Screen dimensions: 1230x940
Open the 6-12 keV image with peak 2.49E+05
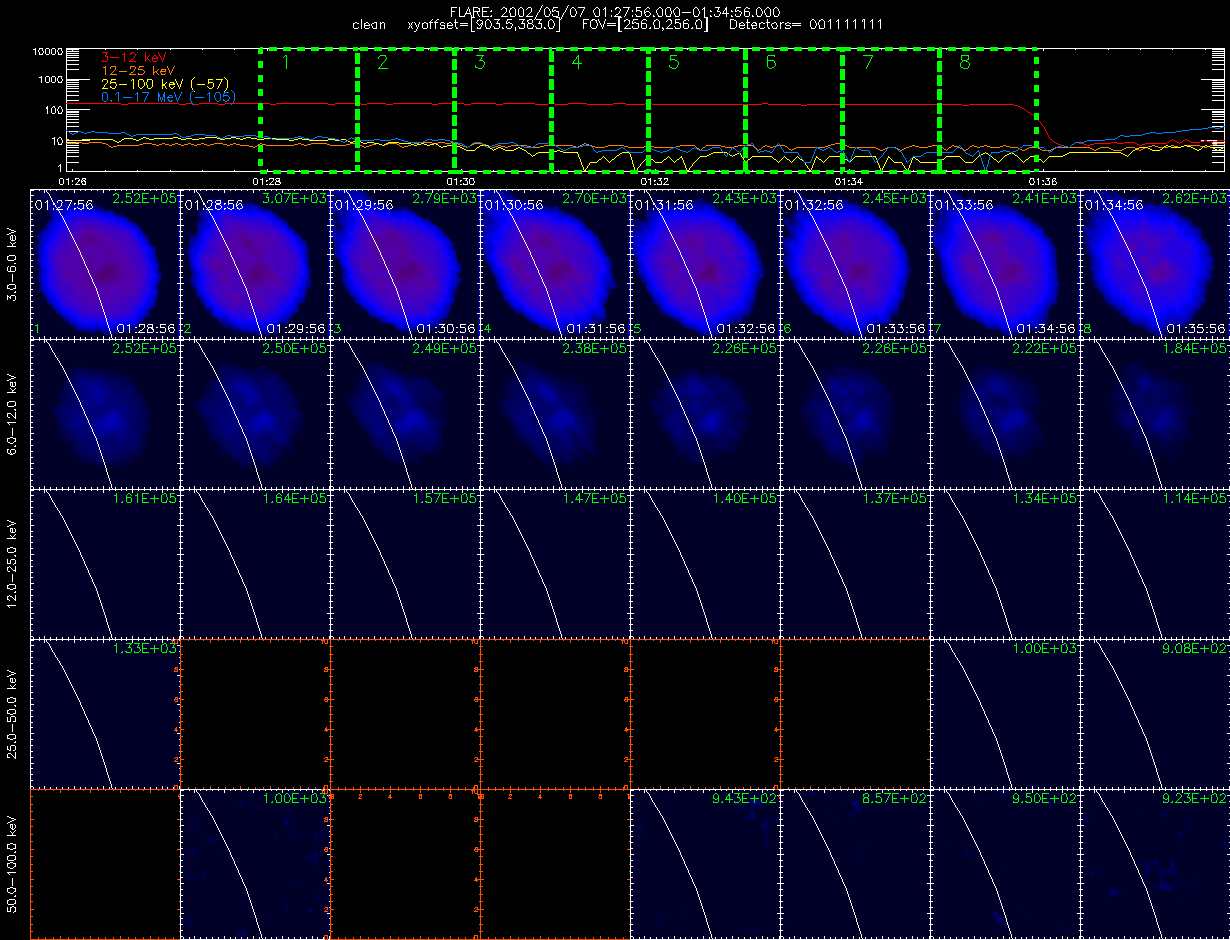coord(405,413)
